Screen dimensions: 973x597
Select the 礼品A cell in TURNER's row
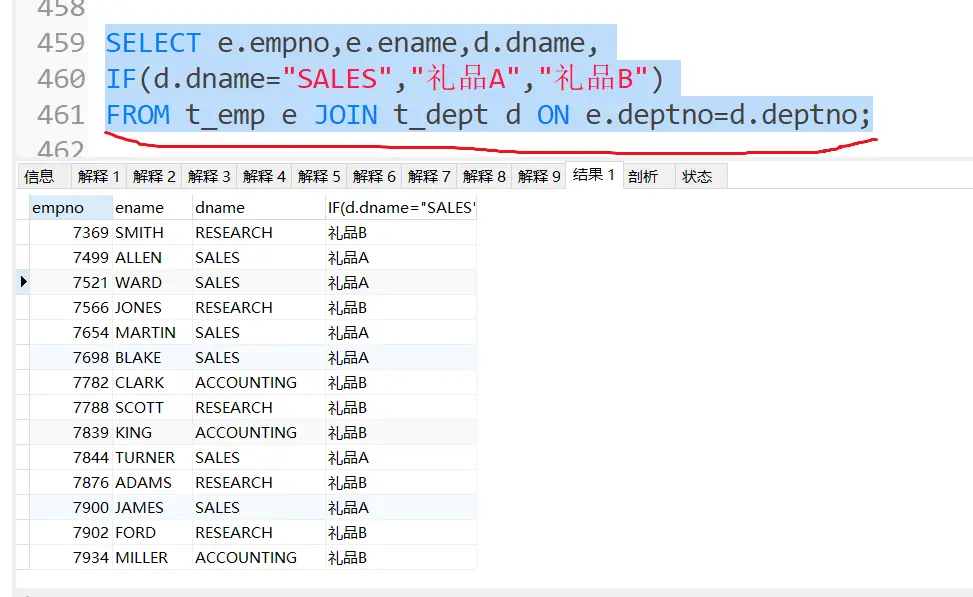349,458
